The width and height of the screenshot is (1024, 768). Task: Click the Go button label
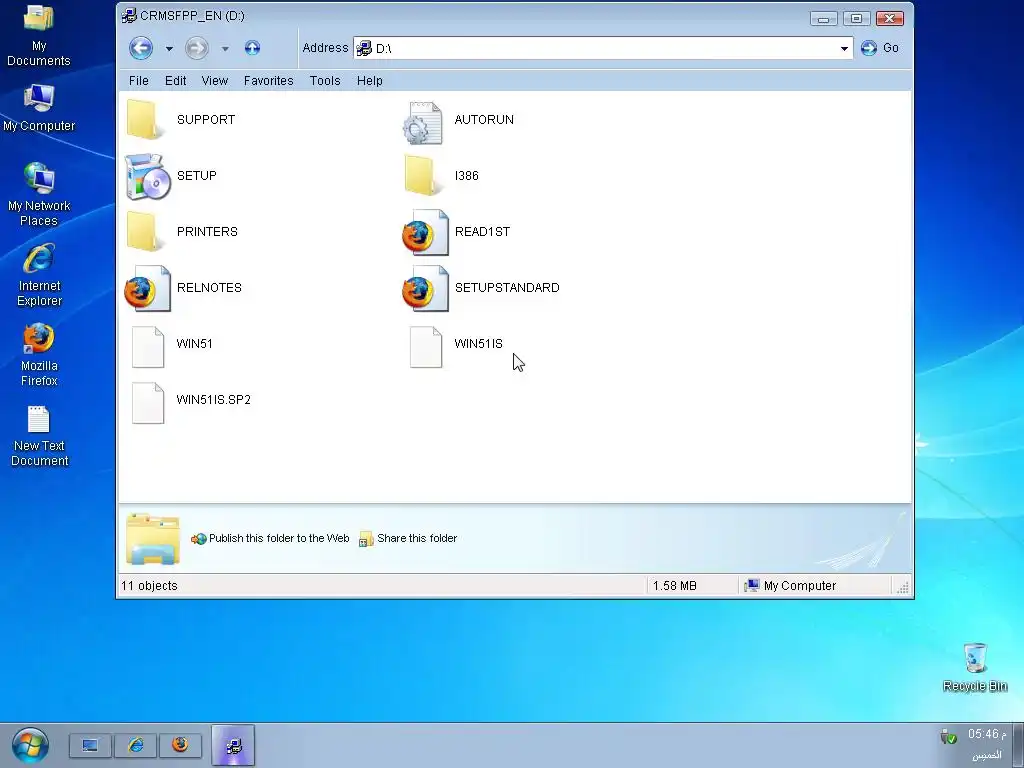(x=891, y=48)
